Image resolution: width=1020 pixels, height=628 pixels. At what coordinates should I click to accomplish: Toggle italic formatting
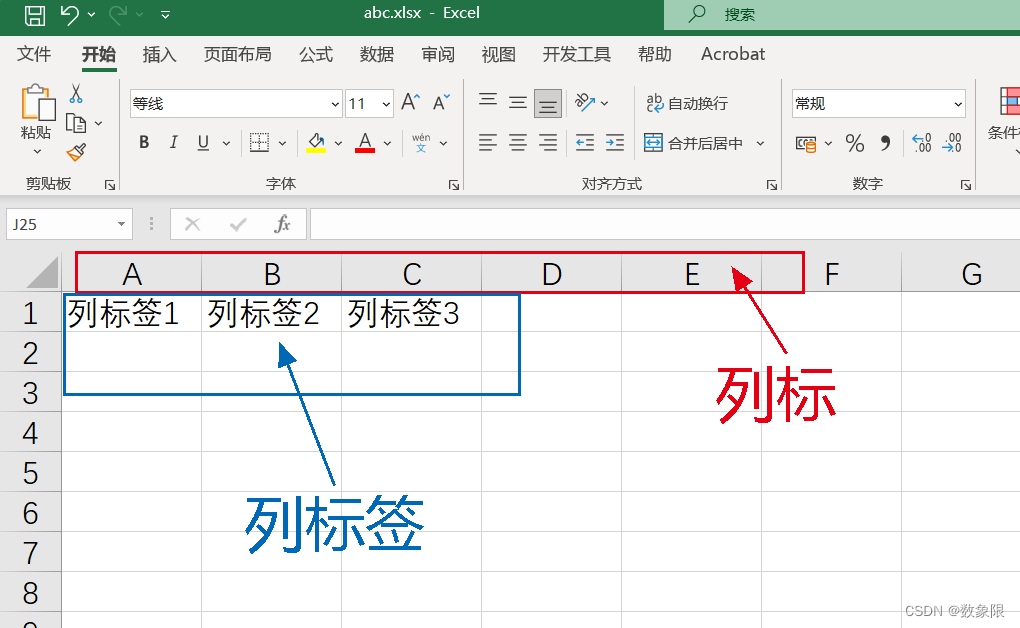173,142
